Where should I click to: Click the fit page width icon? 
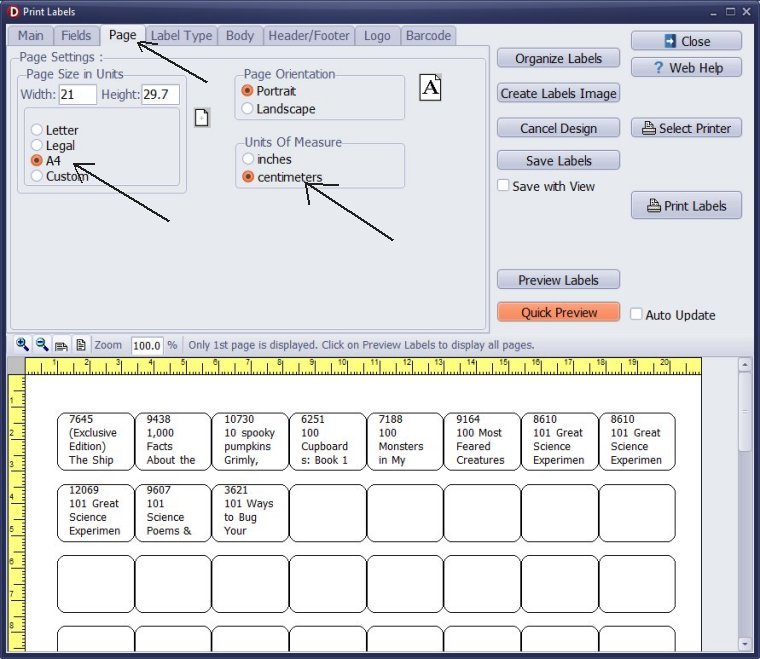click(61, 344)
